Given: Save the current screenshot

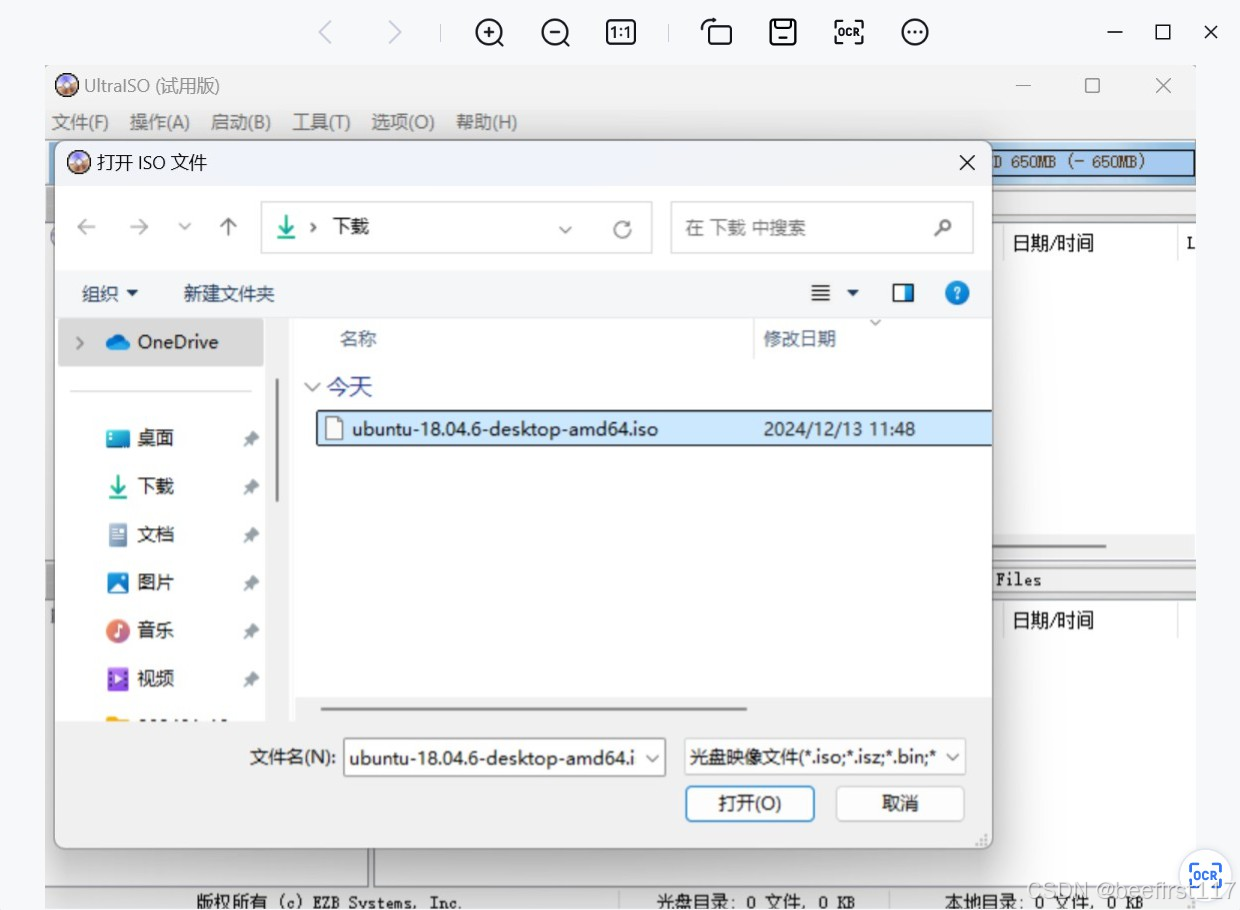Looking at the screenshot, I should [x=783, y=32].
